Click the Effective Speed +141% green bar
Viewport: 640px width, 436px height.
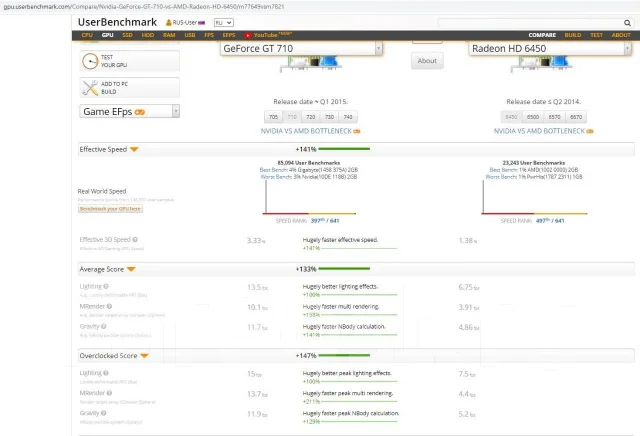(x=344, y=149)
